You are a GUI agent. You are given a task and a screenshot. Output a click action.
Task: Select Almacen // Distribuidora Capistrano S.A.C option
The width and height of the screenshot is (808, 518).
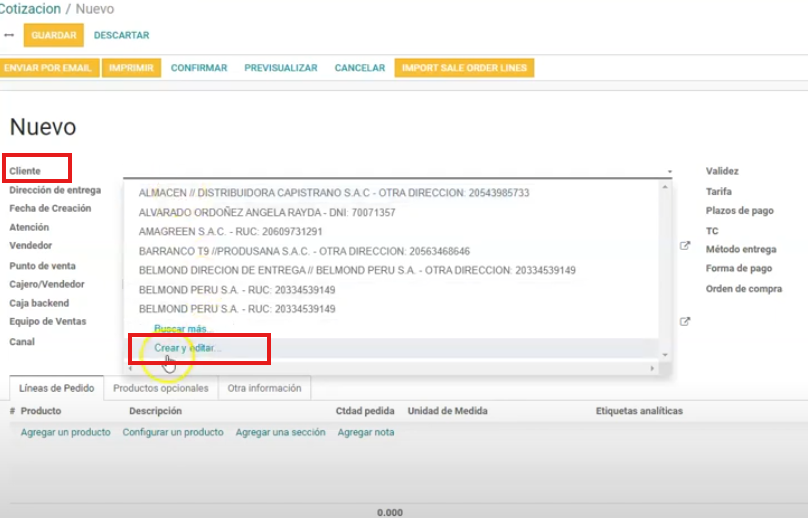[334, 193]
